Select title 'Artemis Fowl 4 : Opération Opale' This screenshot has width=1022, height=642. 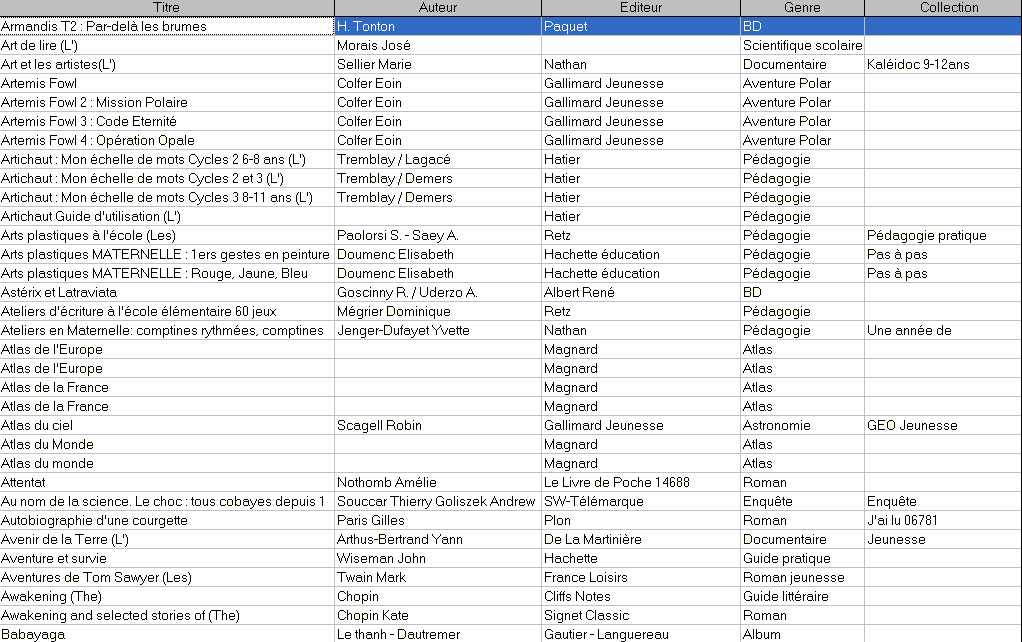(98, 140)
